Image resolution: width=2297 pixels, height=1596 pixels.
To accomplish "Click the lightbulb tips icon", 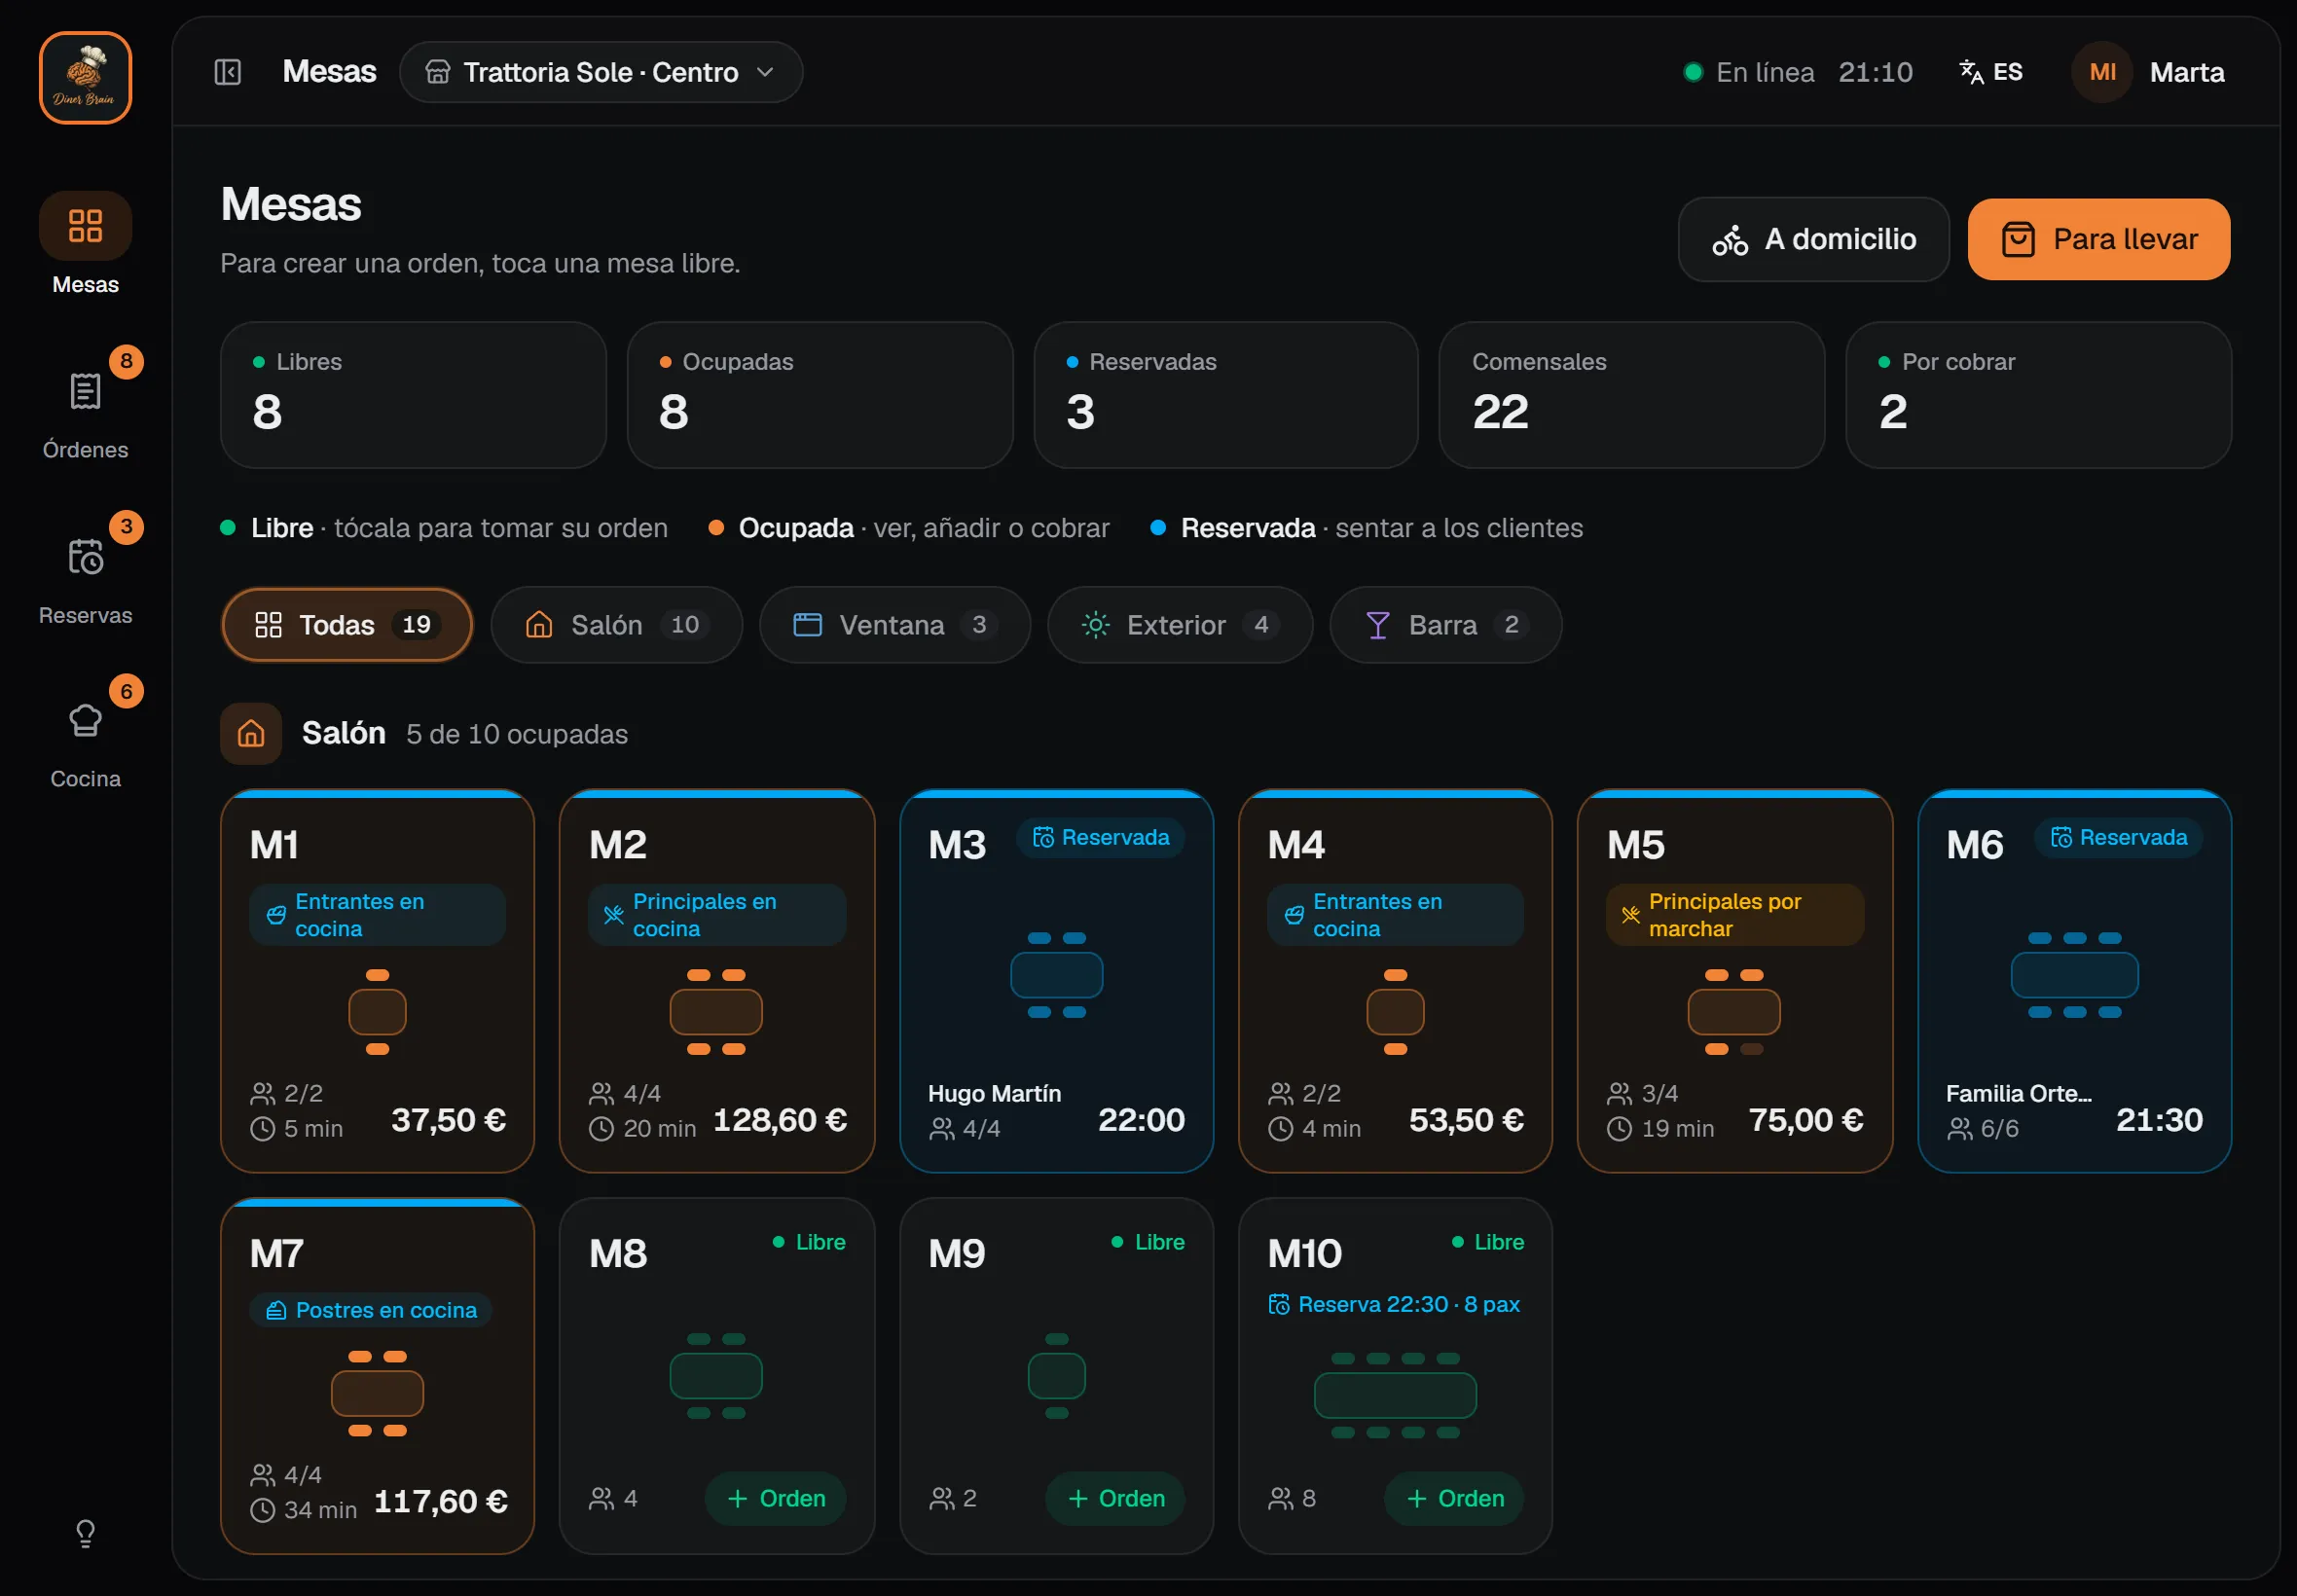I will coord(85,1533).
